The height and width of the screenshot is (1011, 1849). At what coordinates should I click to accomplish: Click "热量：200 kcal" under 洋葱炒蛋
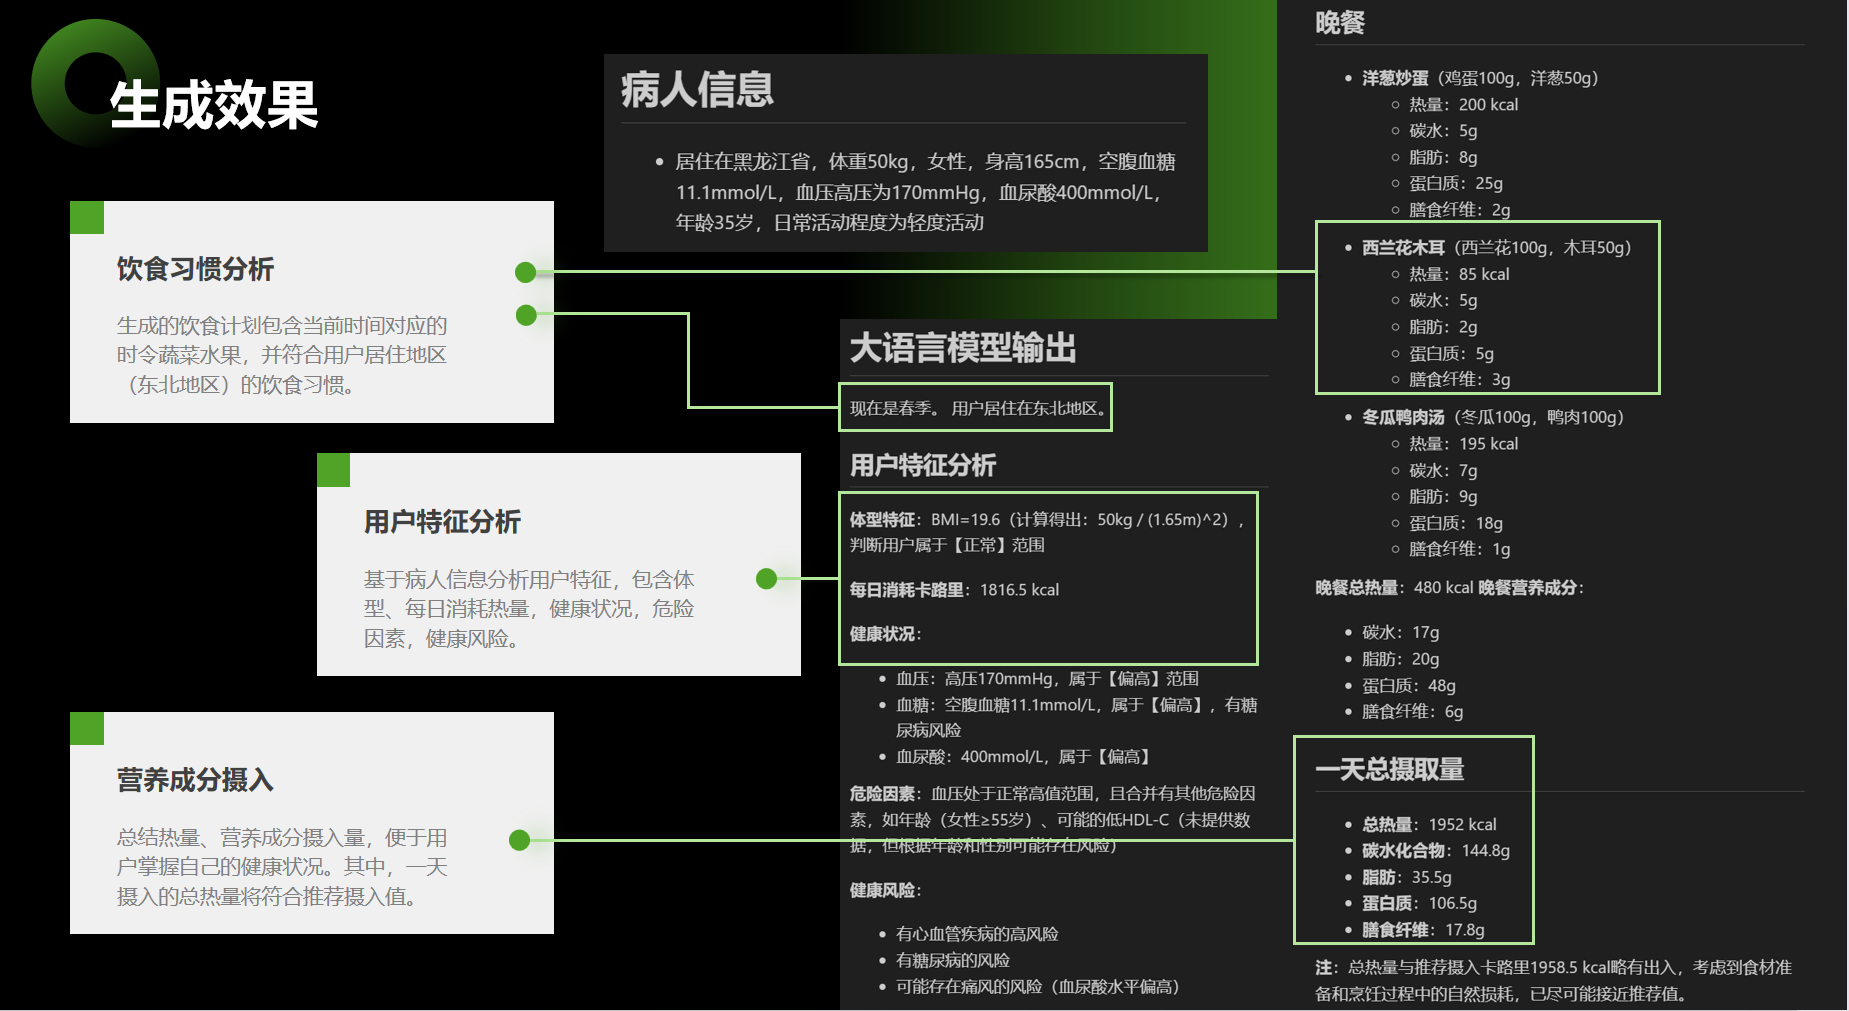tap(1463, 104)
